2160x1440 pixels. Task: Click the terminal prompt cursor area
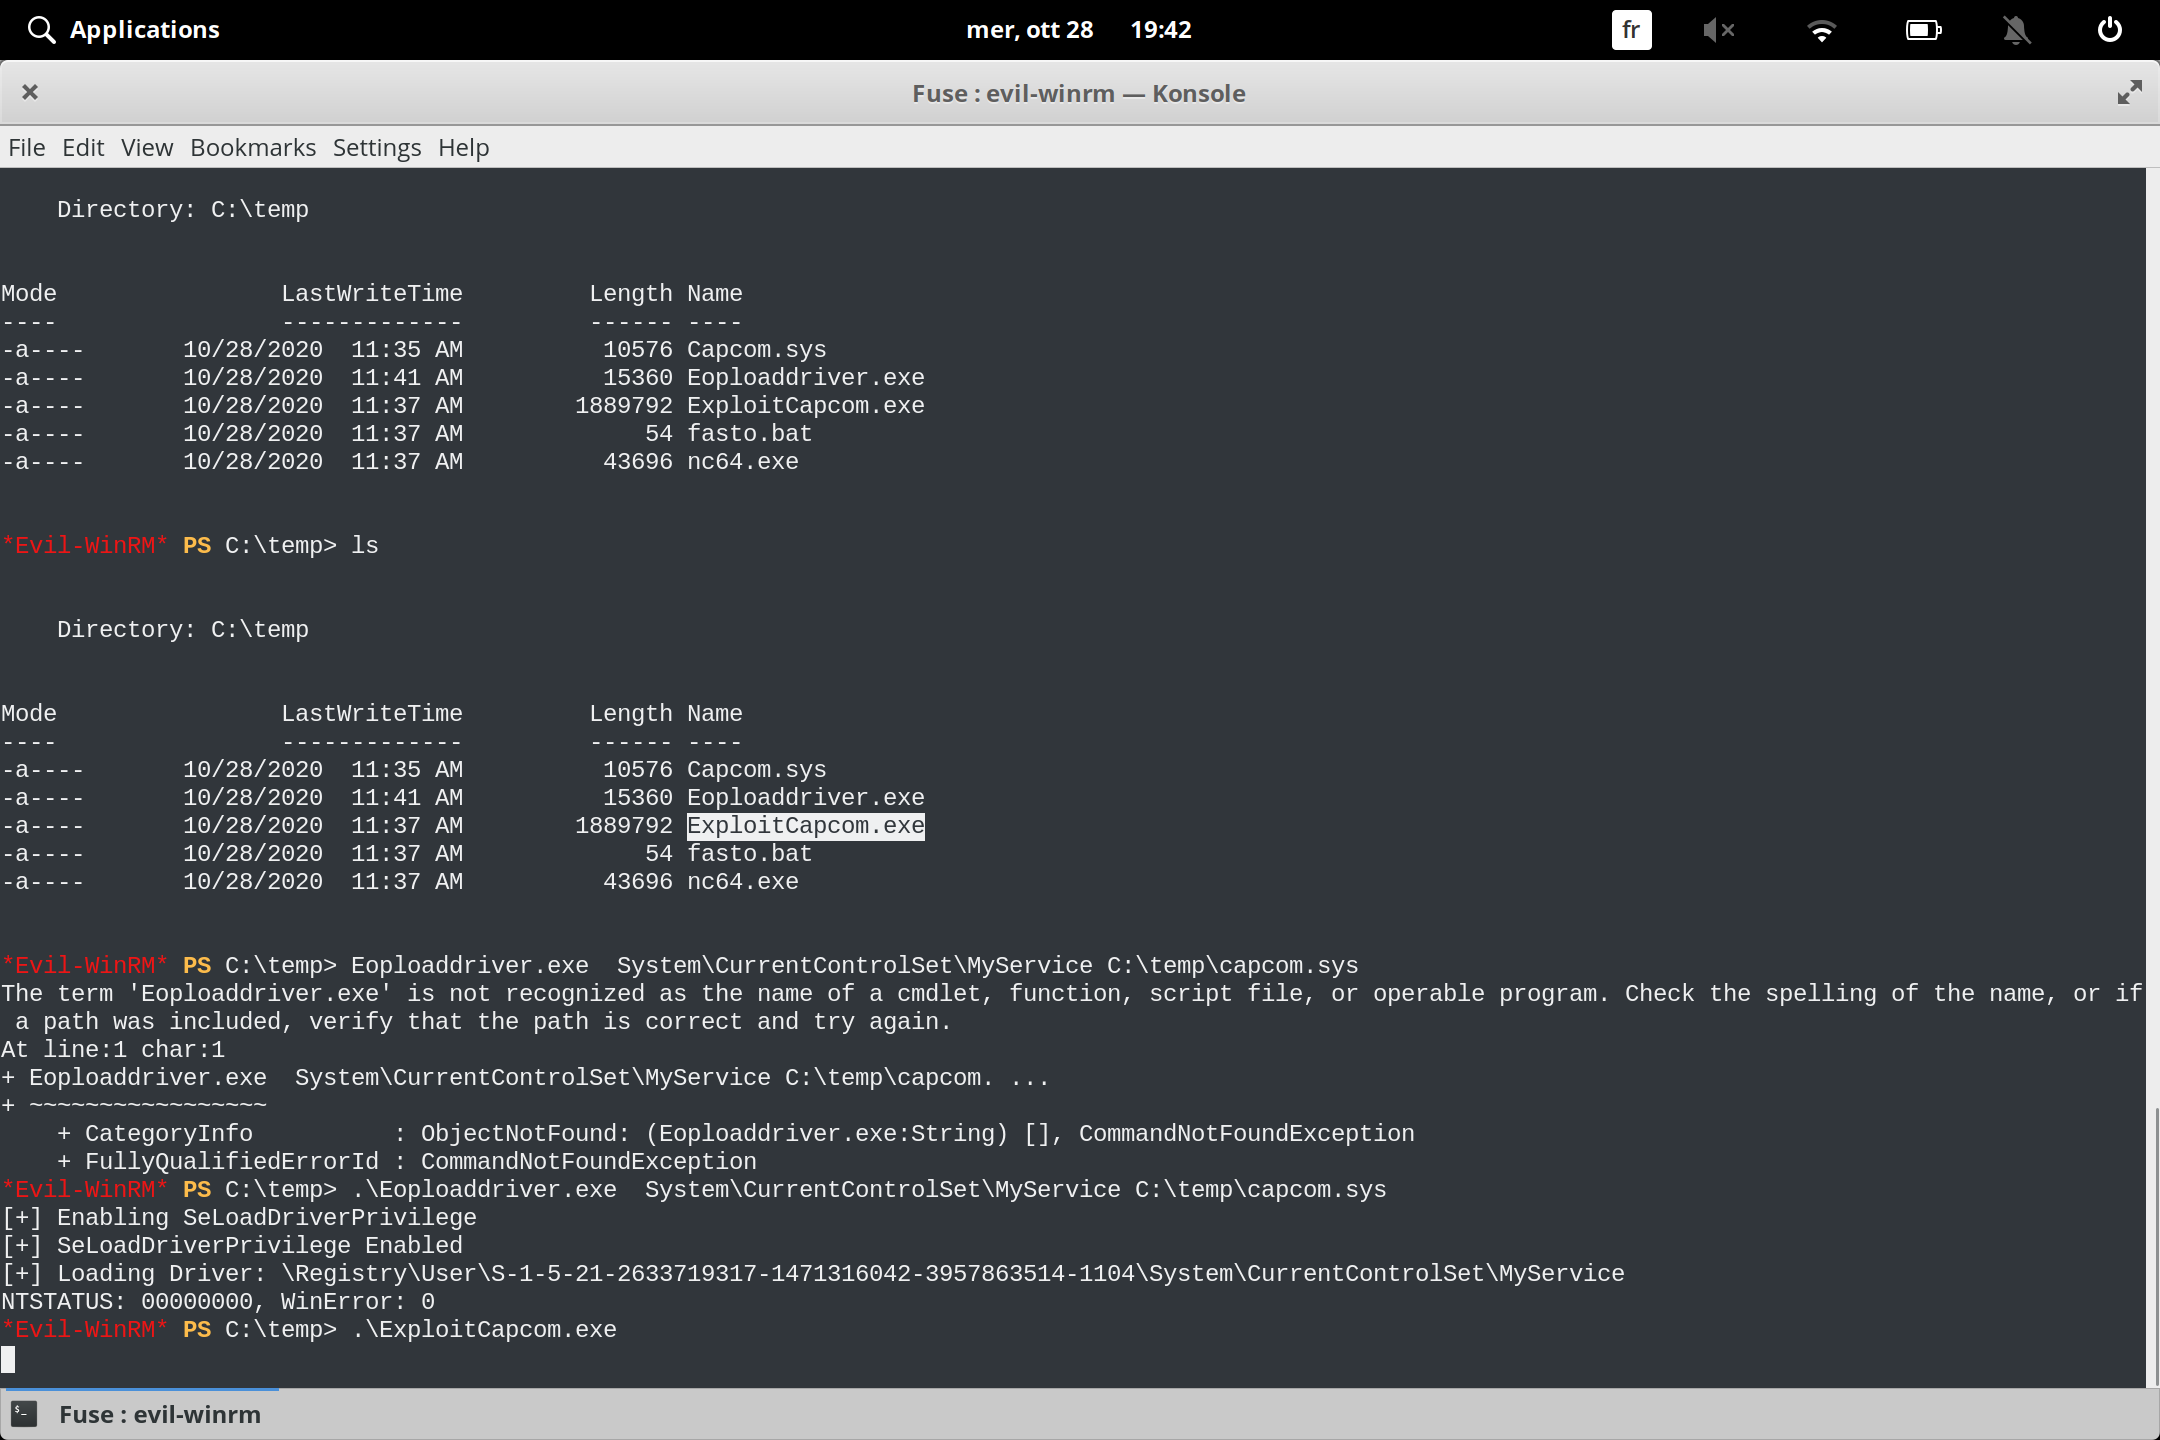[x=10, y=1359]
